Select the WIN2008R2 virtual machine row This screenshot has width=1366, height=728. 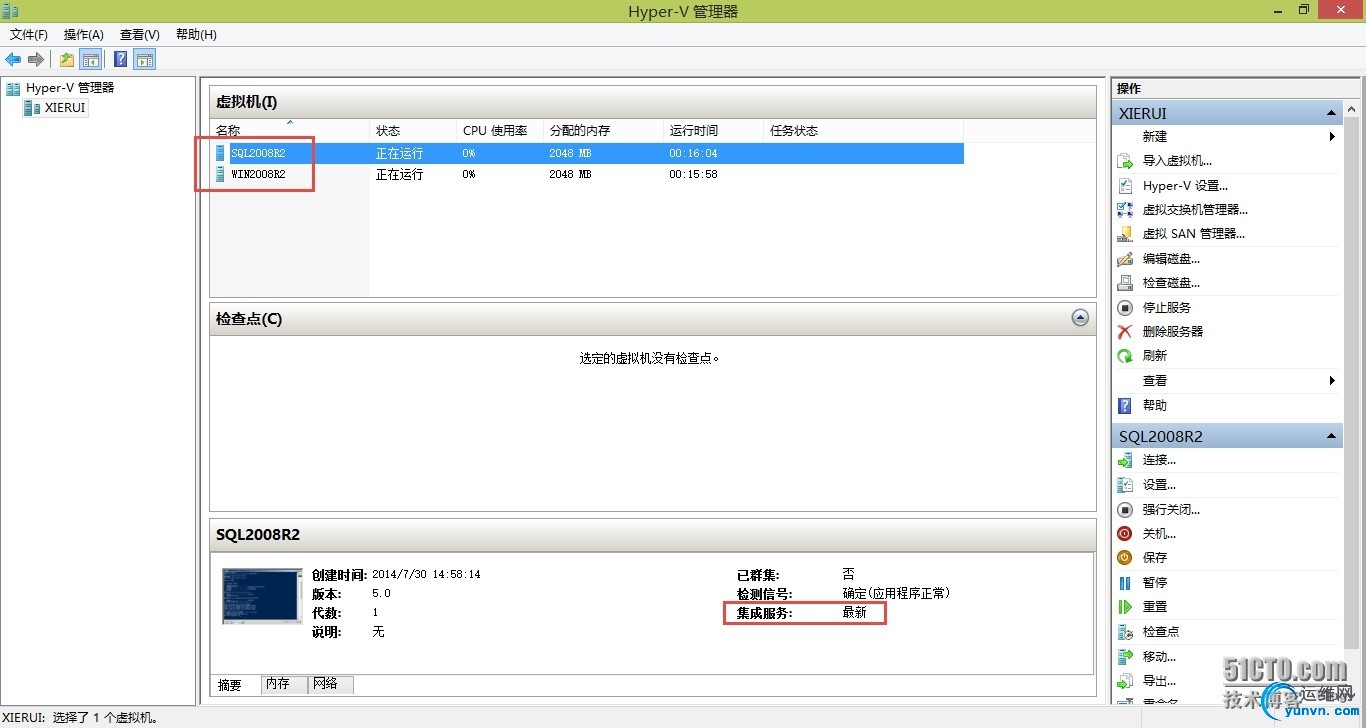pyautogui.click(x=587, y=174)
